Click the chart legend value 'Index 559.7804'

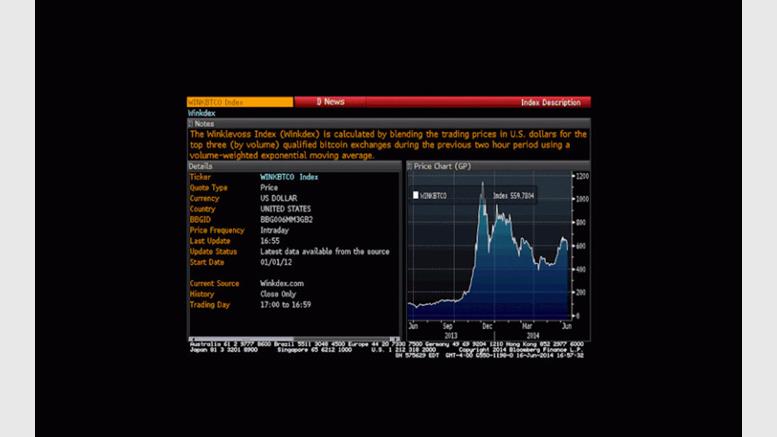[x=513, y=196]
